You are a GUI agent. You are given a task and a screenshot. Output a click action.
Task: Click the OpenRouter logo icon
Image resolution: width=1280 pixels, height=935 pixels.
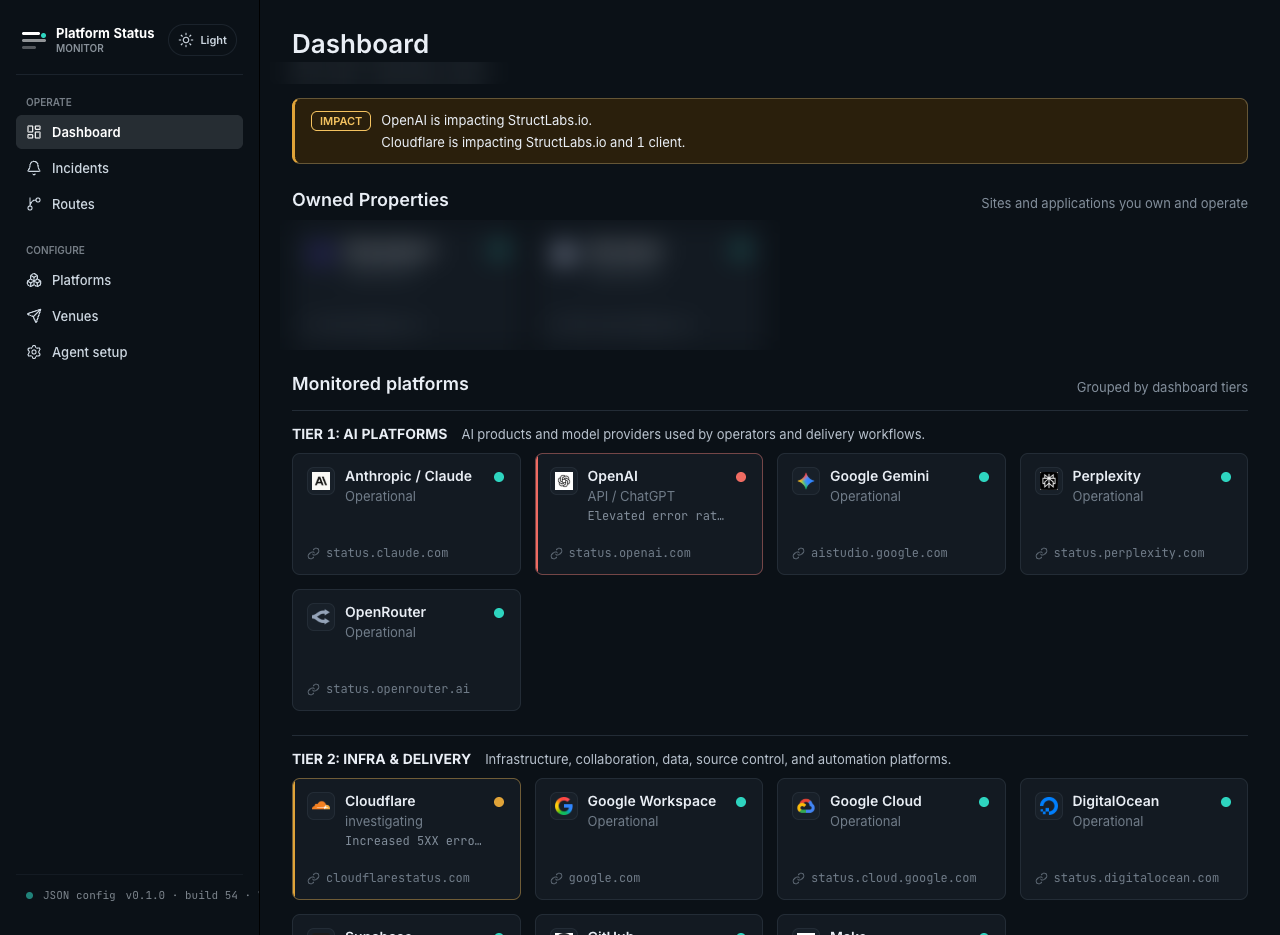[x=321, y=617]
